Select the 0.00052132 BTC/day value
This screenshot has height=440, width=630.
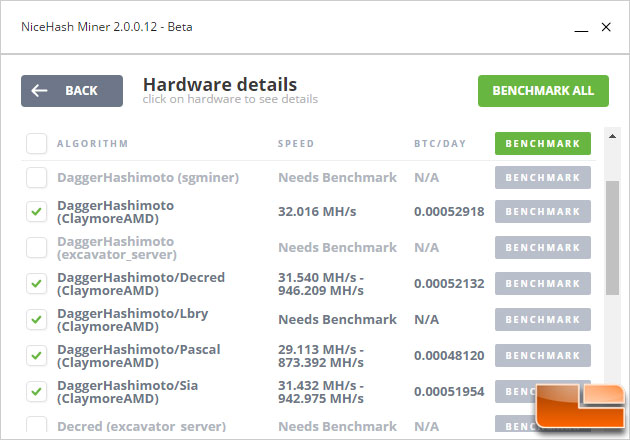(x=449, y=283)
